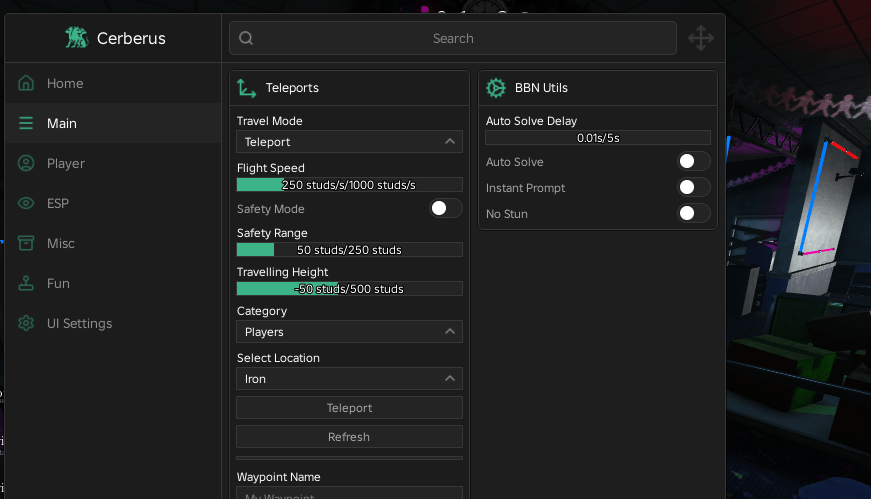The width and height of the screenshot is (871, 499).
Task: Click the Safety Range label
Action: pyautogui.click(x=272, y=233)
